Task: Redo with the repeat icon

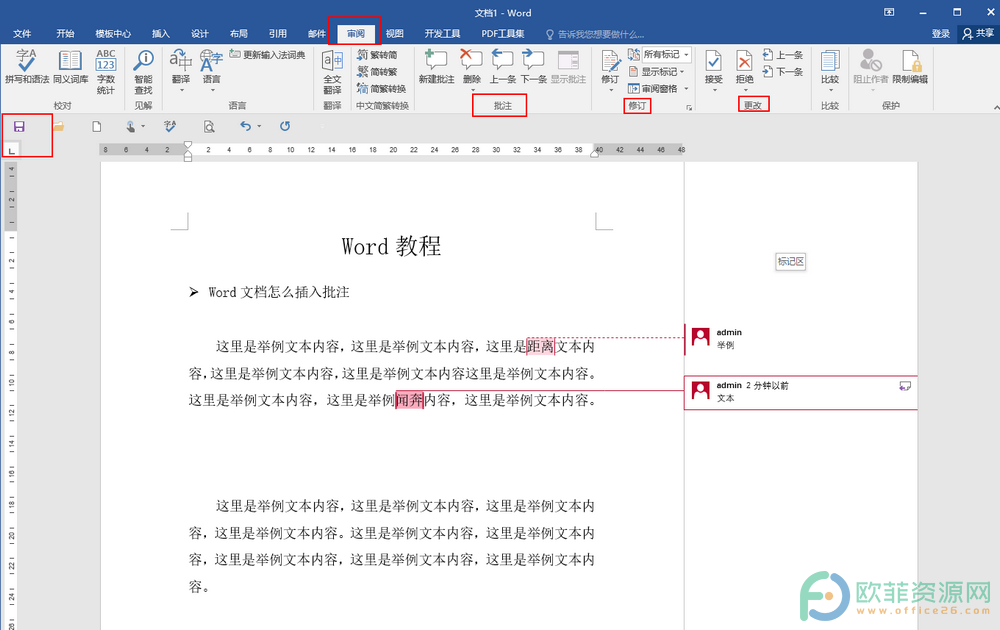Action: 285,126
